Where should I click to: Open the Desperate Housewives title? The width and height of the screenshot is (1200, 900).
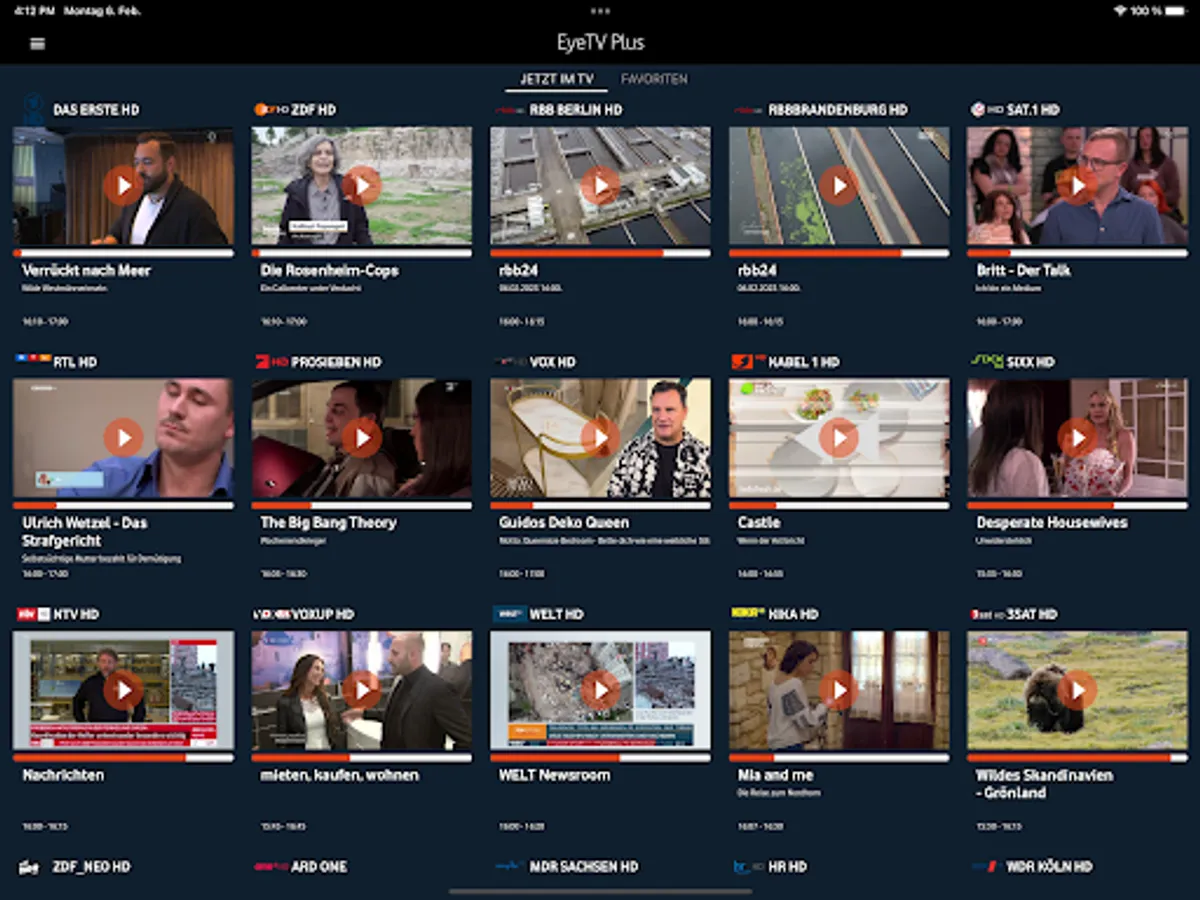(x=1051, y=523)
